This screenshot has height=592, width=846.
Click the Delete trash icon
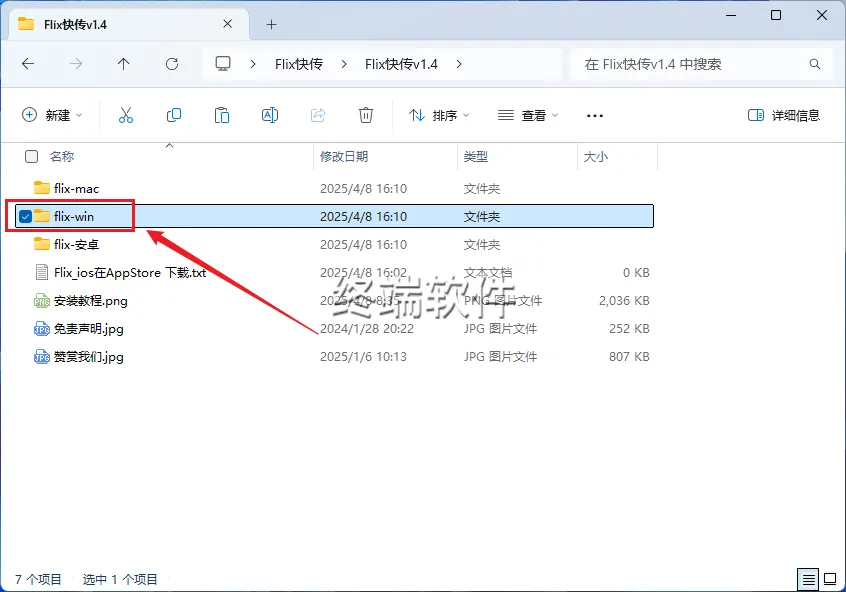tap(366, 115)
